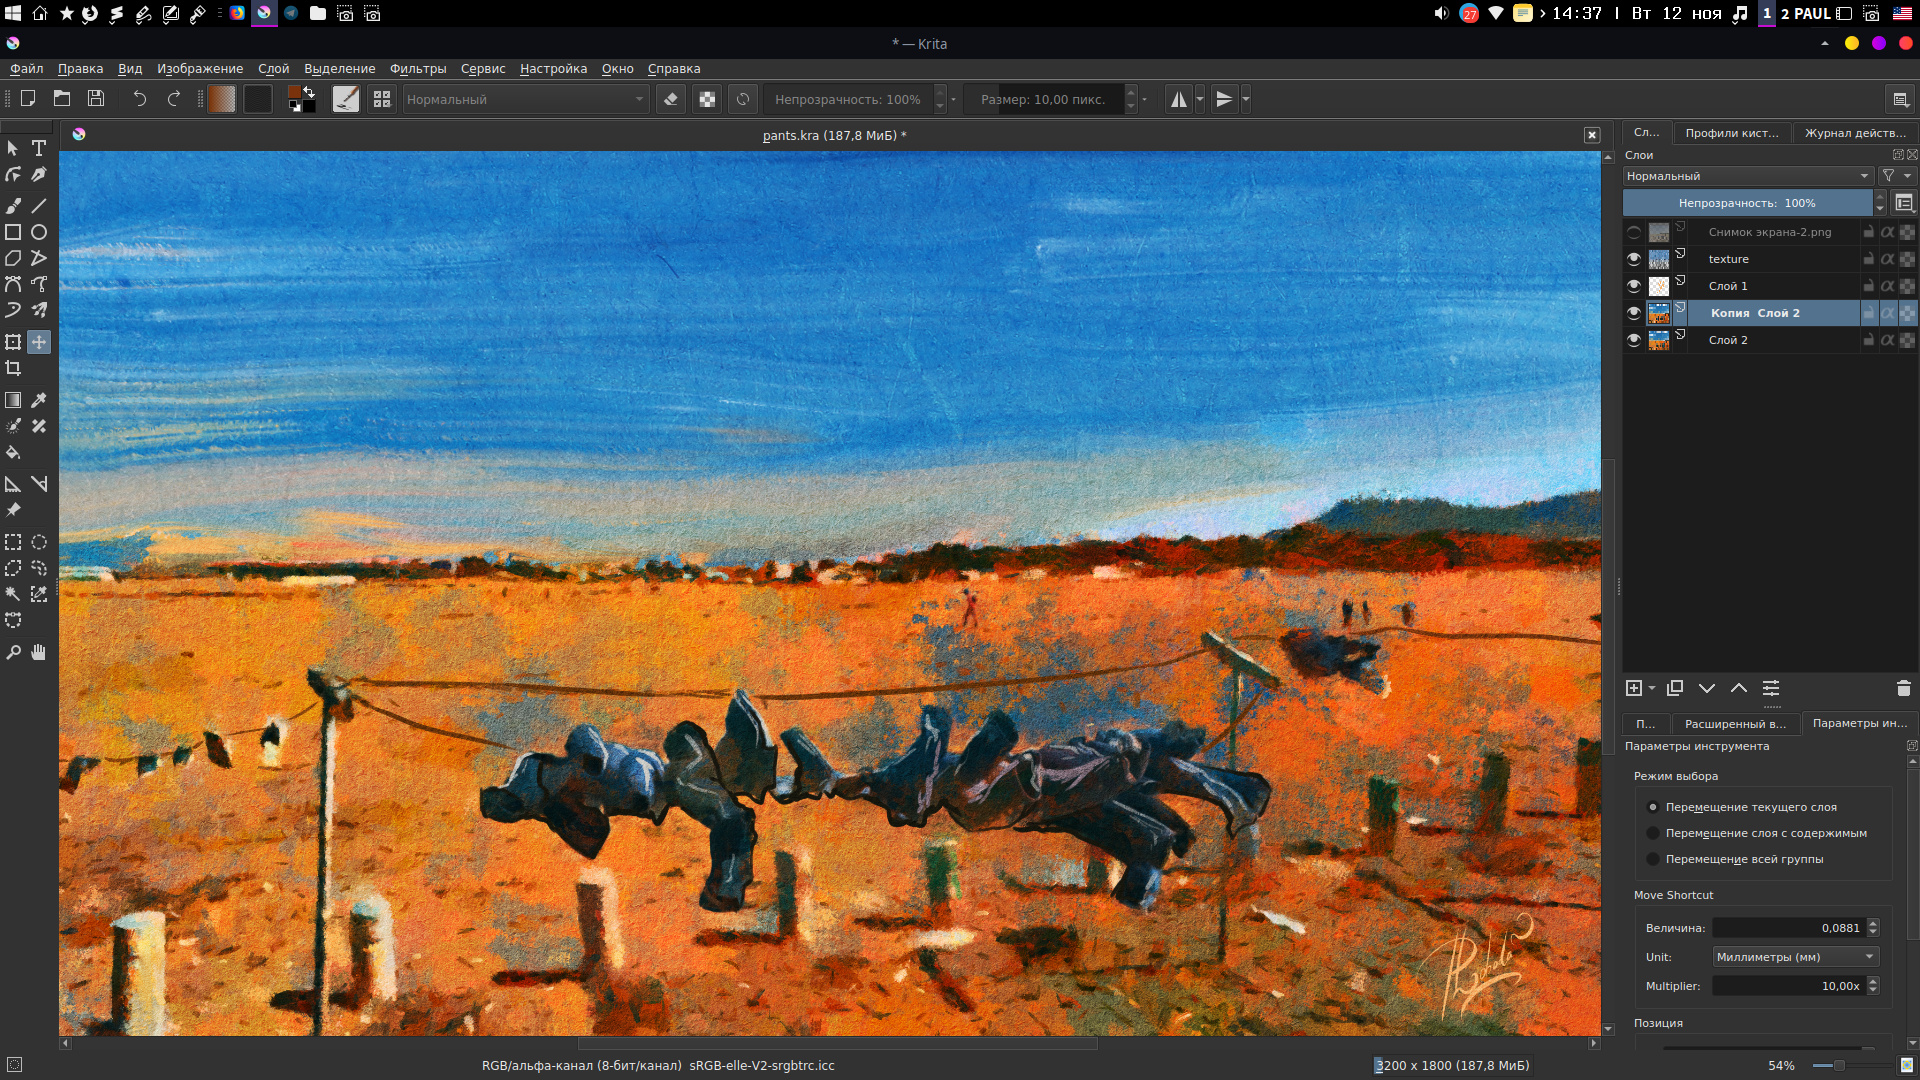Click the Redo arrow in toolbar
The width and height of the screenshot is (1920, 1080).
(x=174, y=99)
